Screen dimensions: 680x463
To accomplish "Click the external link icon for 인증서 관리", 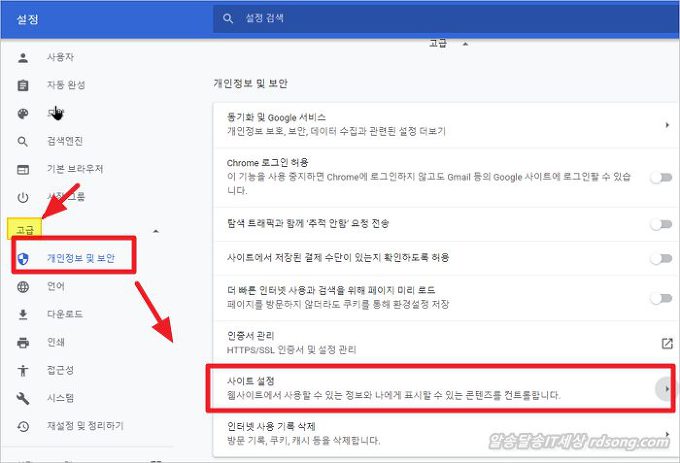I will click(x=667, y=343).
